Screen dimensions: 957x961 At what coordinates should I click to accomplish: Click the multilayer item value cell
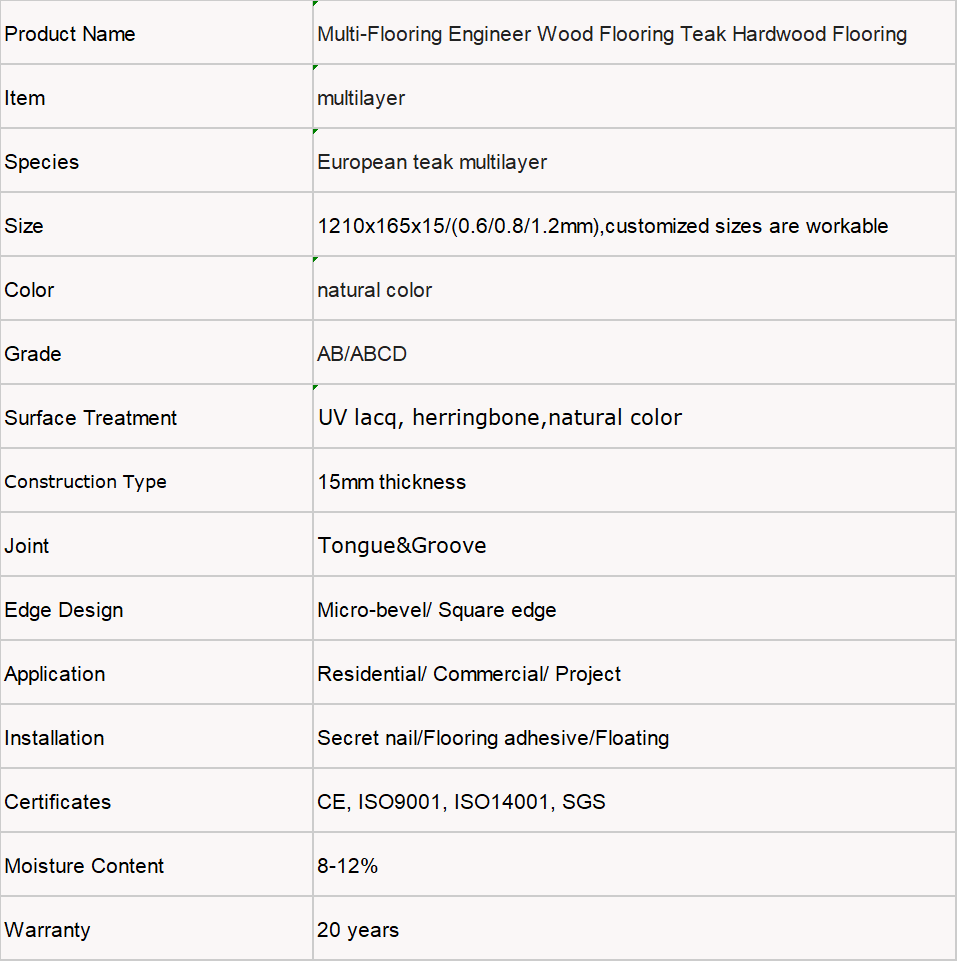click(x=634, y=97)
